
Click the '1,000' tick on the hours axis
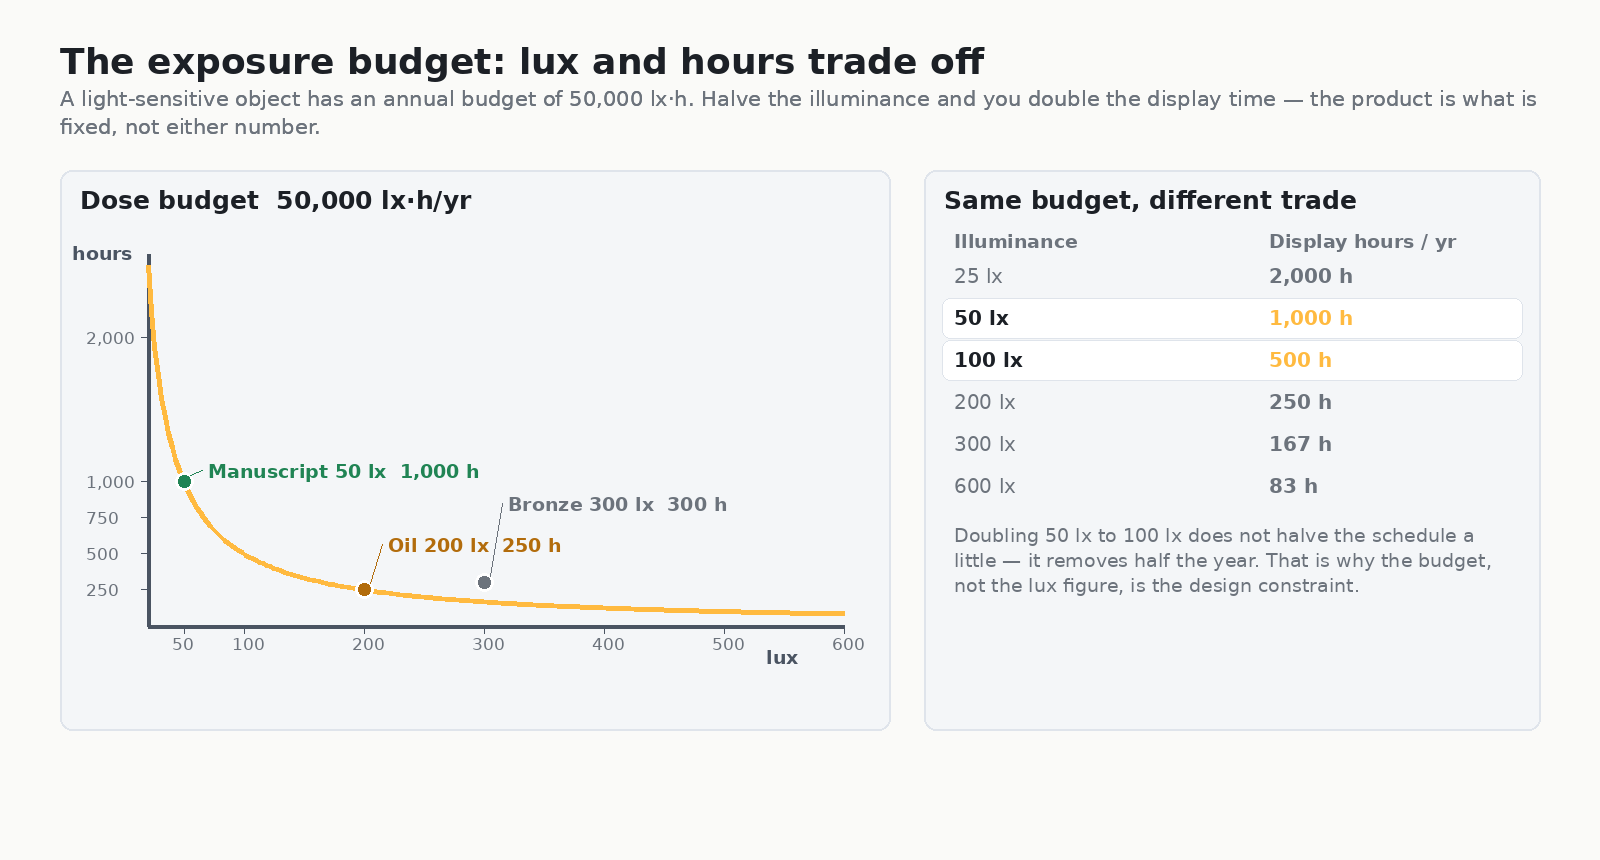pos(110,483)
